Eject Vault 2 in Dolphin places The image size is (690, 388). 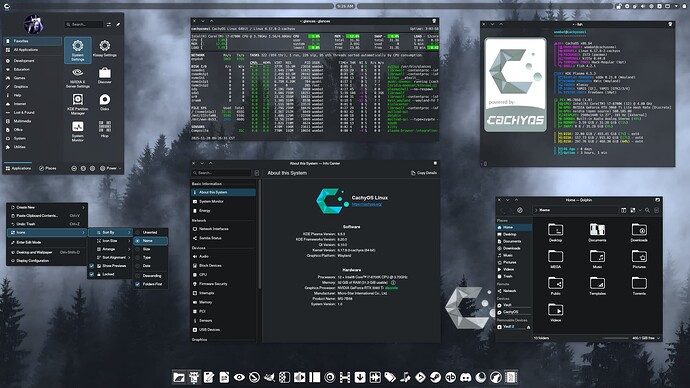pyautogui.click(x=528, y=327)
